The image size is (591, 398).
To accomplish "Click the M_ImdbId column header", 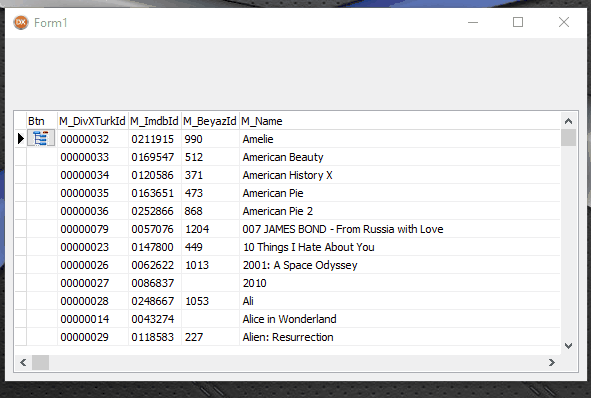I will click(x=155, y=121).
